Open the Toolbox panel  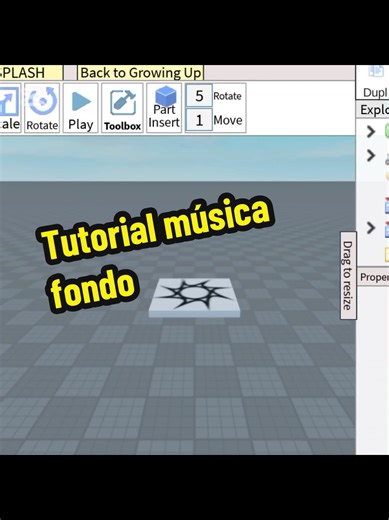coord(122,108)
